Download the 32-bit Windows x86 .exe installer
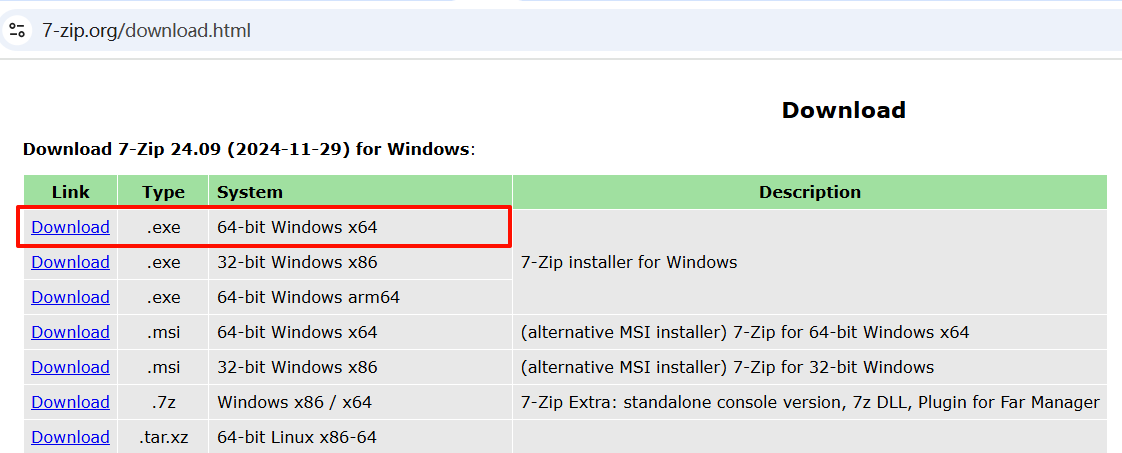Screen dimensions: 1122x453 70,262
